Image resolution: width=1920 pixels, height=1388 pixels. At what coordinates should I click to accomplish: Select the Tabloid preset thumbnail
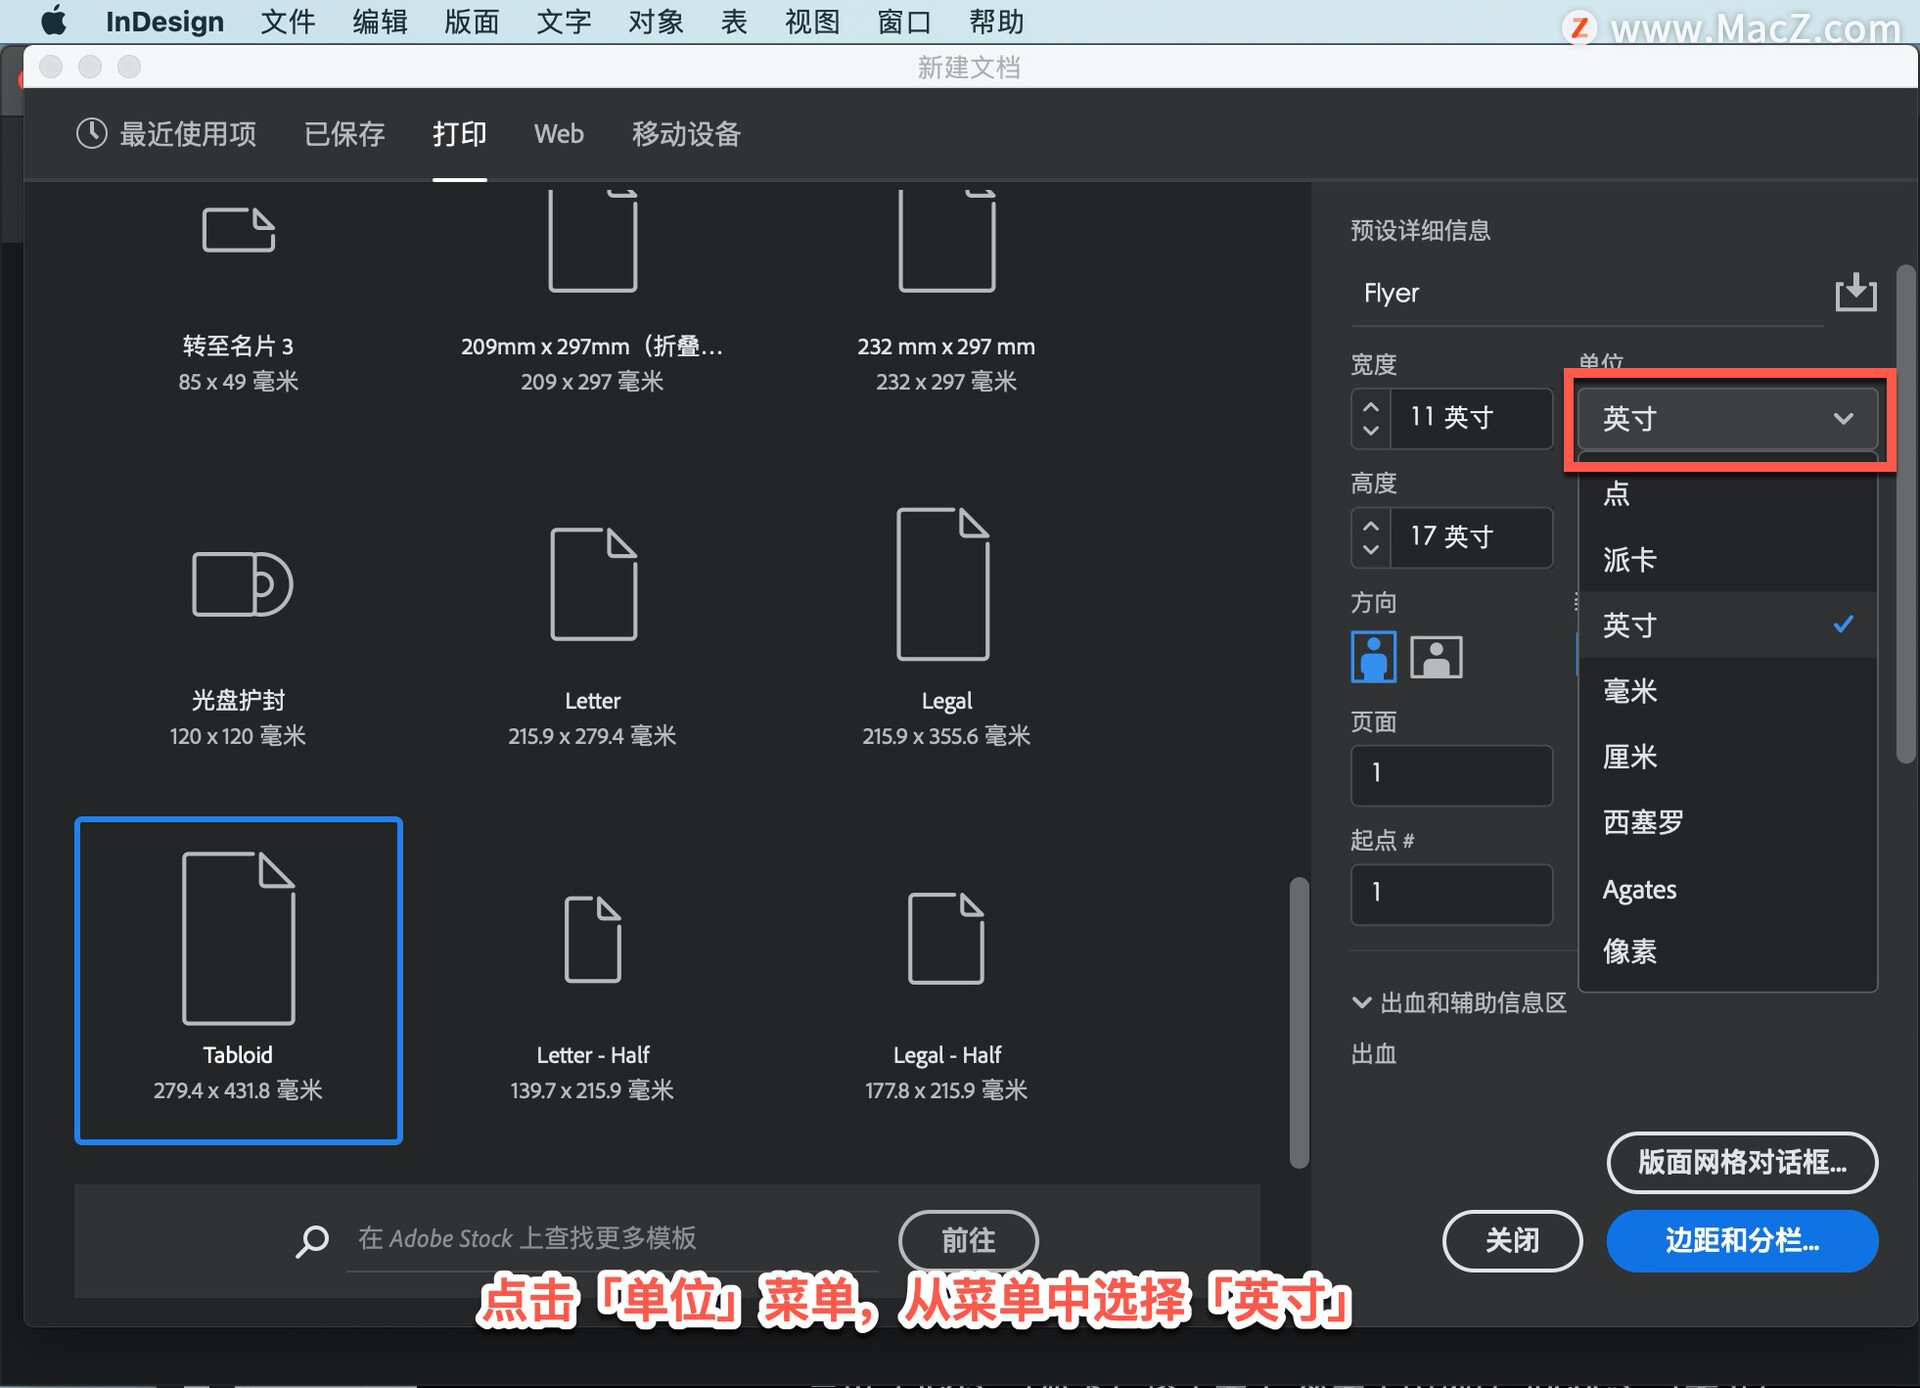(238, 939)
